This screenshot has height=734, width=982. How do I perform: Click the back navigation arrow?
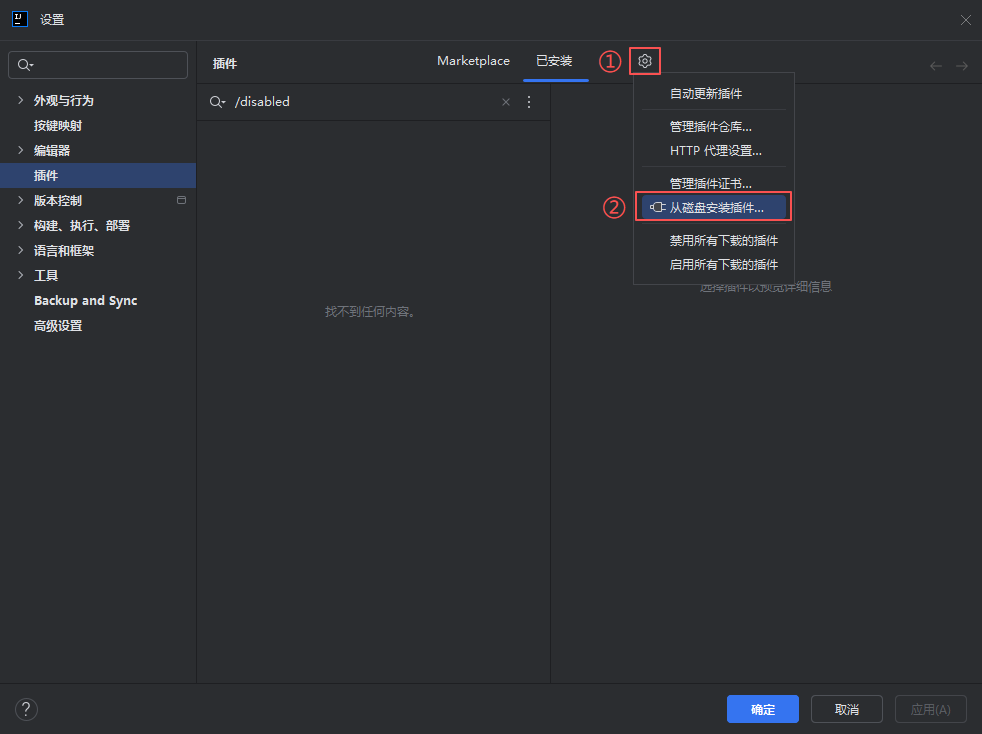[x=936, y=66]
